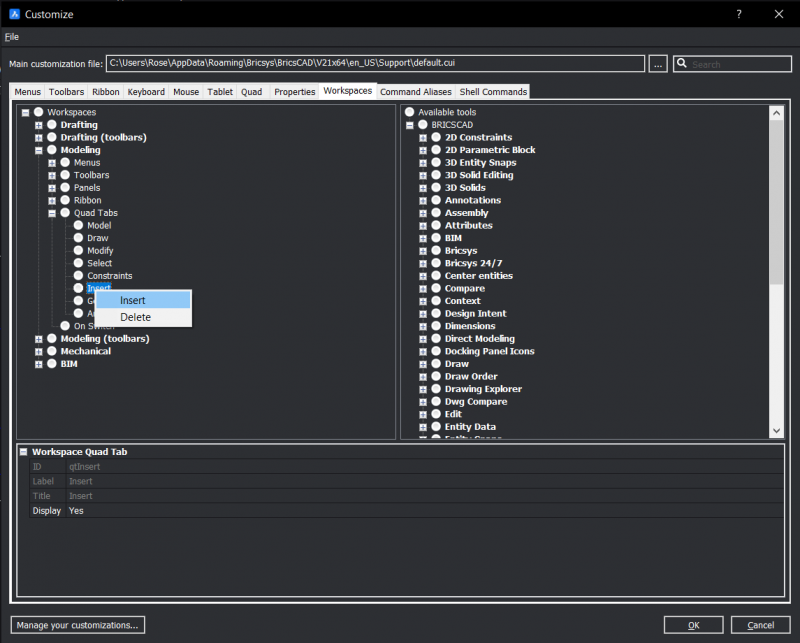Open the Manage your customizations dialog
The width and height of the screenshot is (800, 643).
click(76, 624)
